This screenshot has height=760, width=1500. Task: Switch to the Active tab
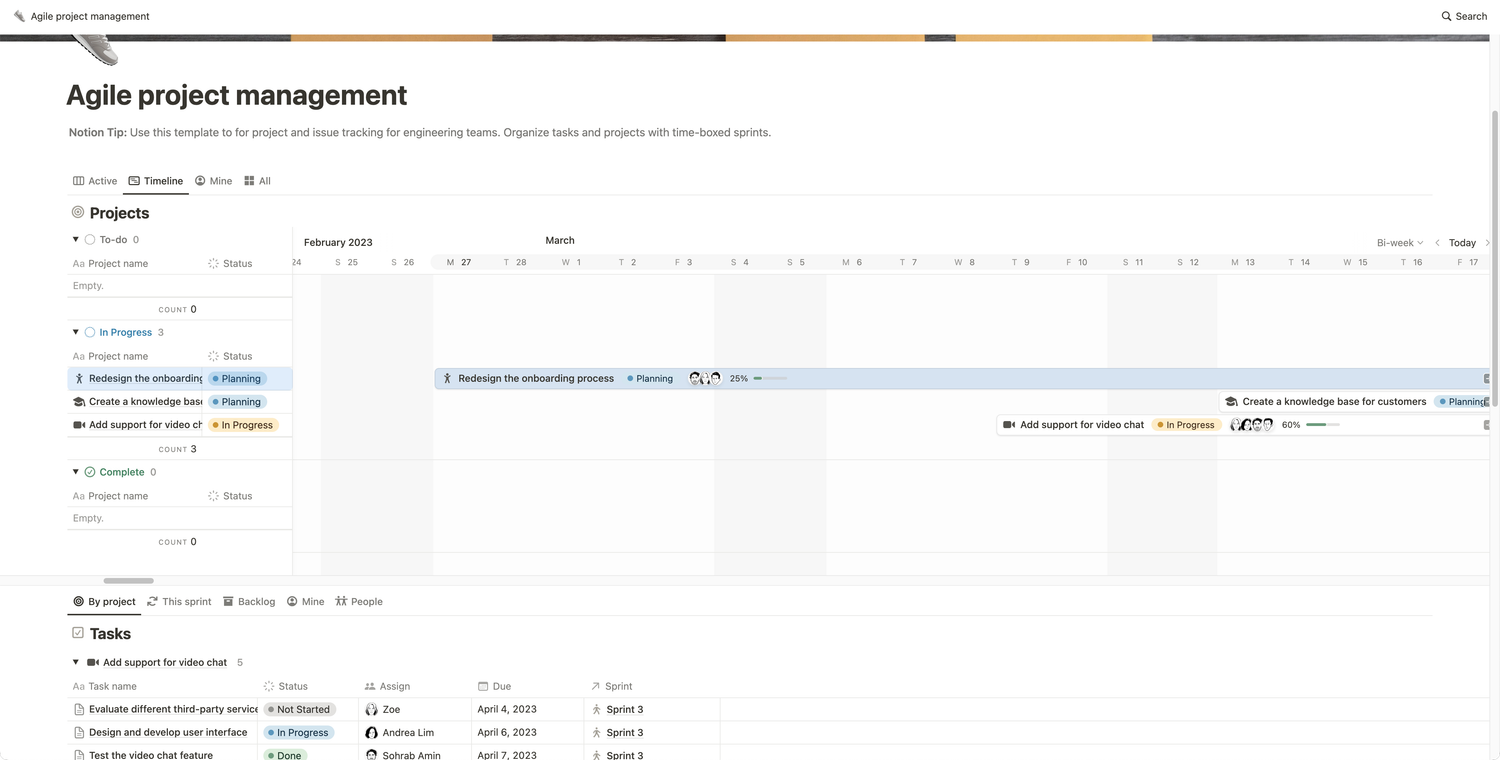(x=95, y=181)
